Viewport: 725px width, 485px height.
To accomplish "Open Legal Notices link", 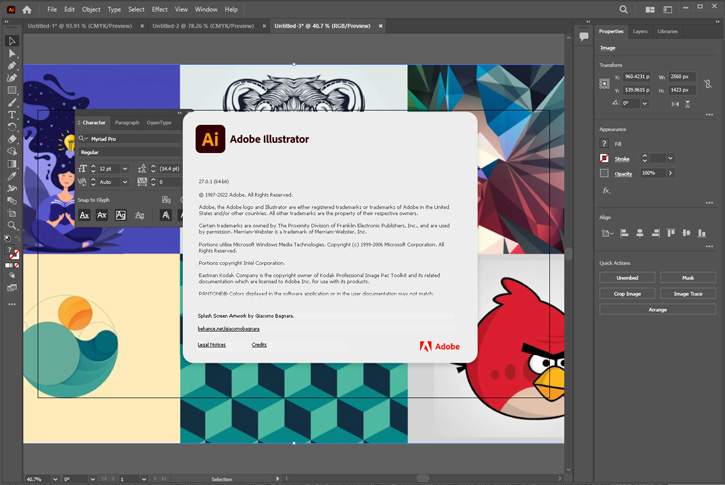I will (212, 345).
